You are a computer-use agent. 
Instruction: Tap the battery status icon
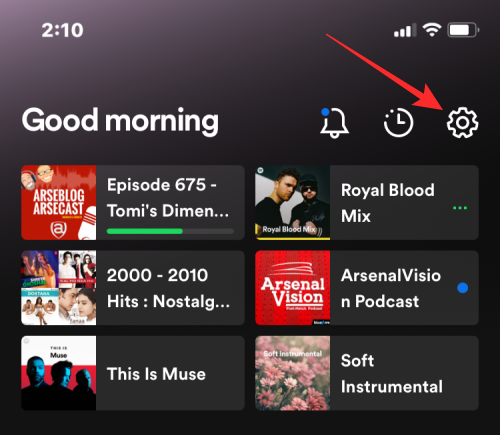coord(463,30)
